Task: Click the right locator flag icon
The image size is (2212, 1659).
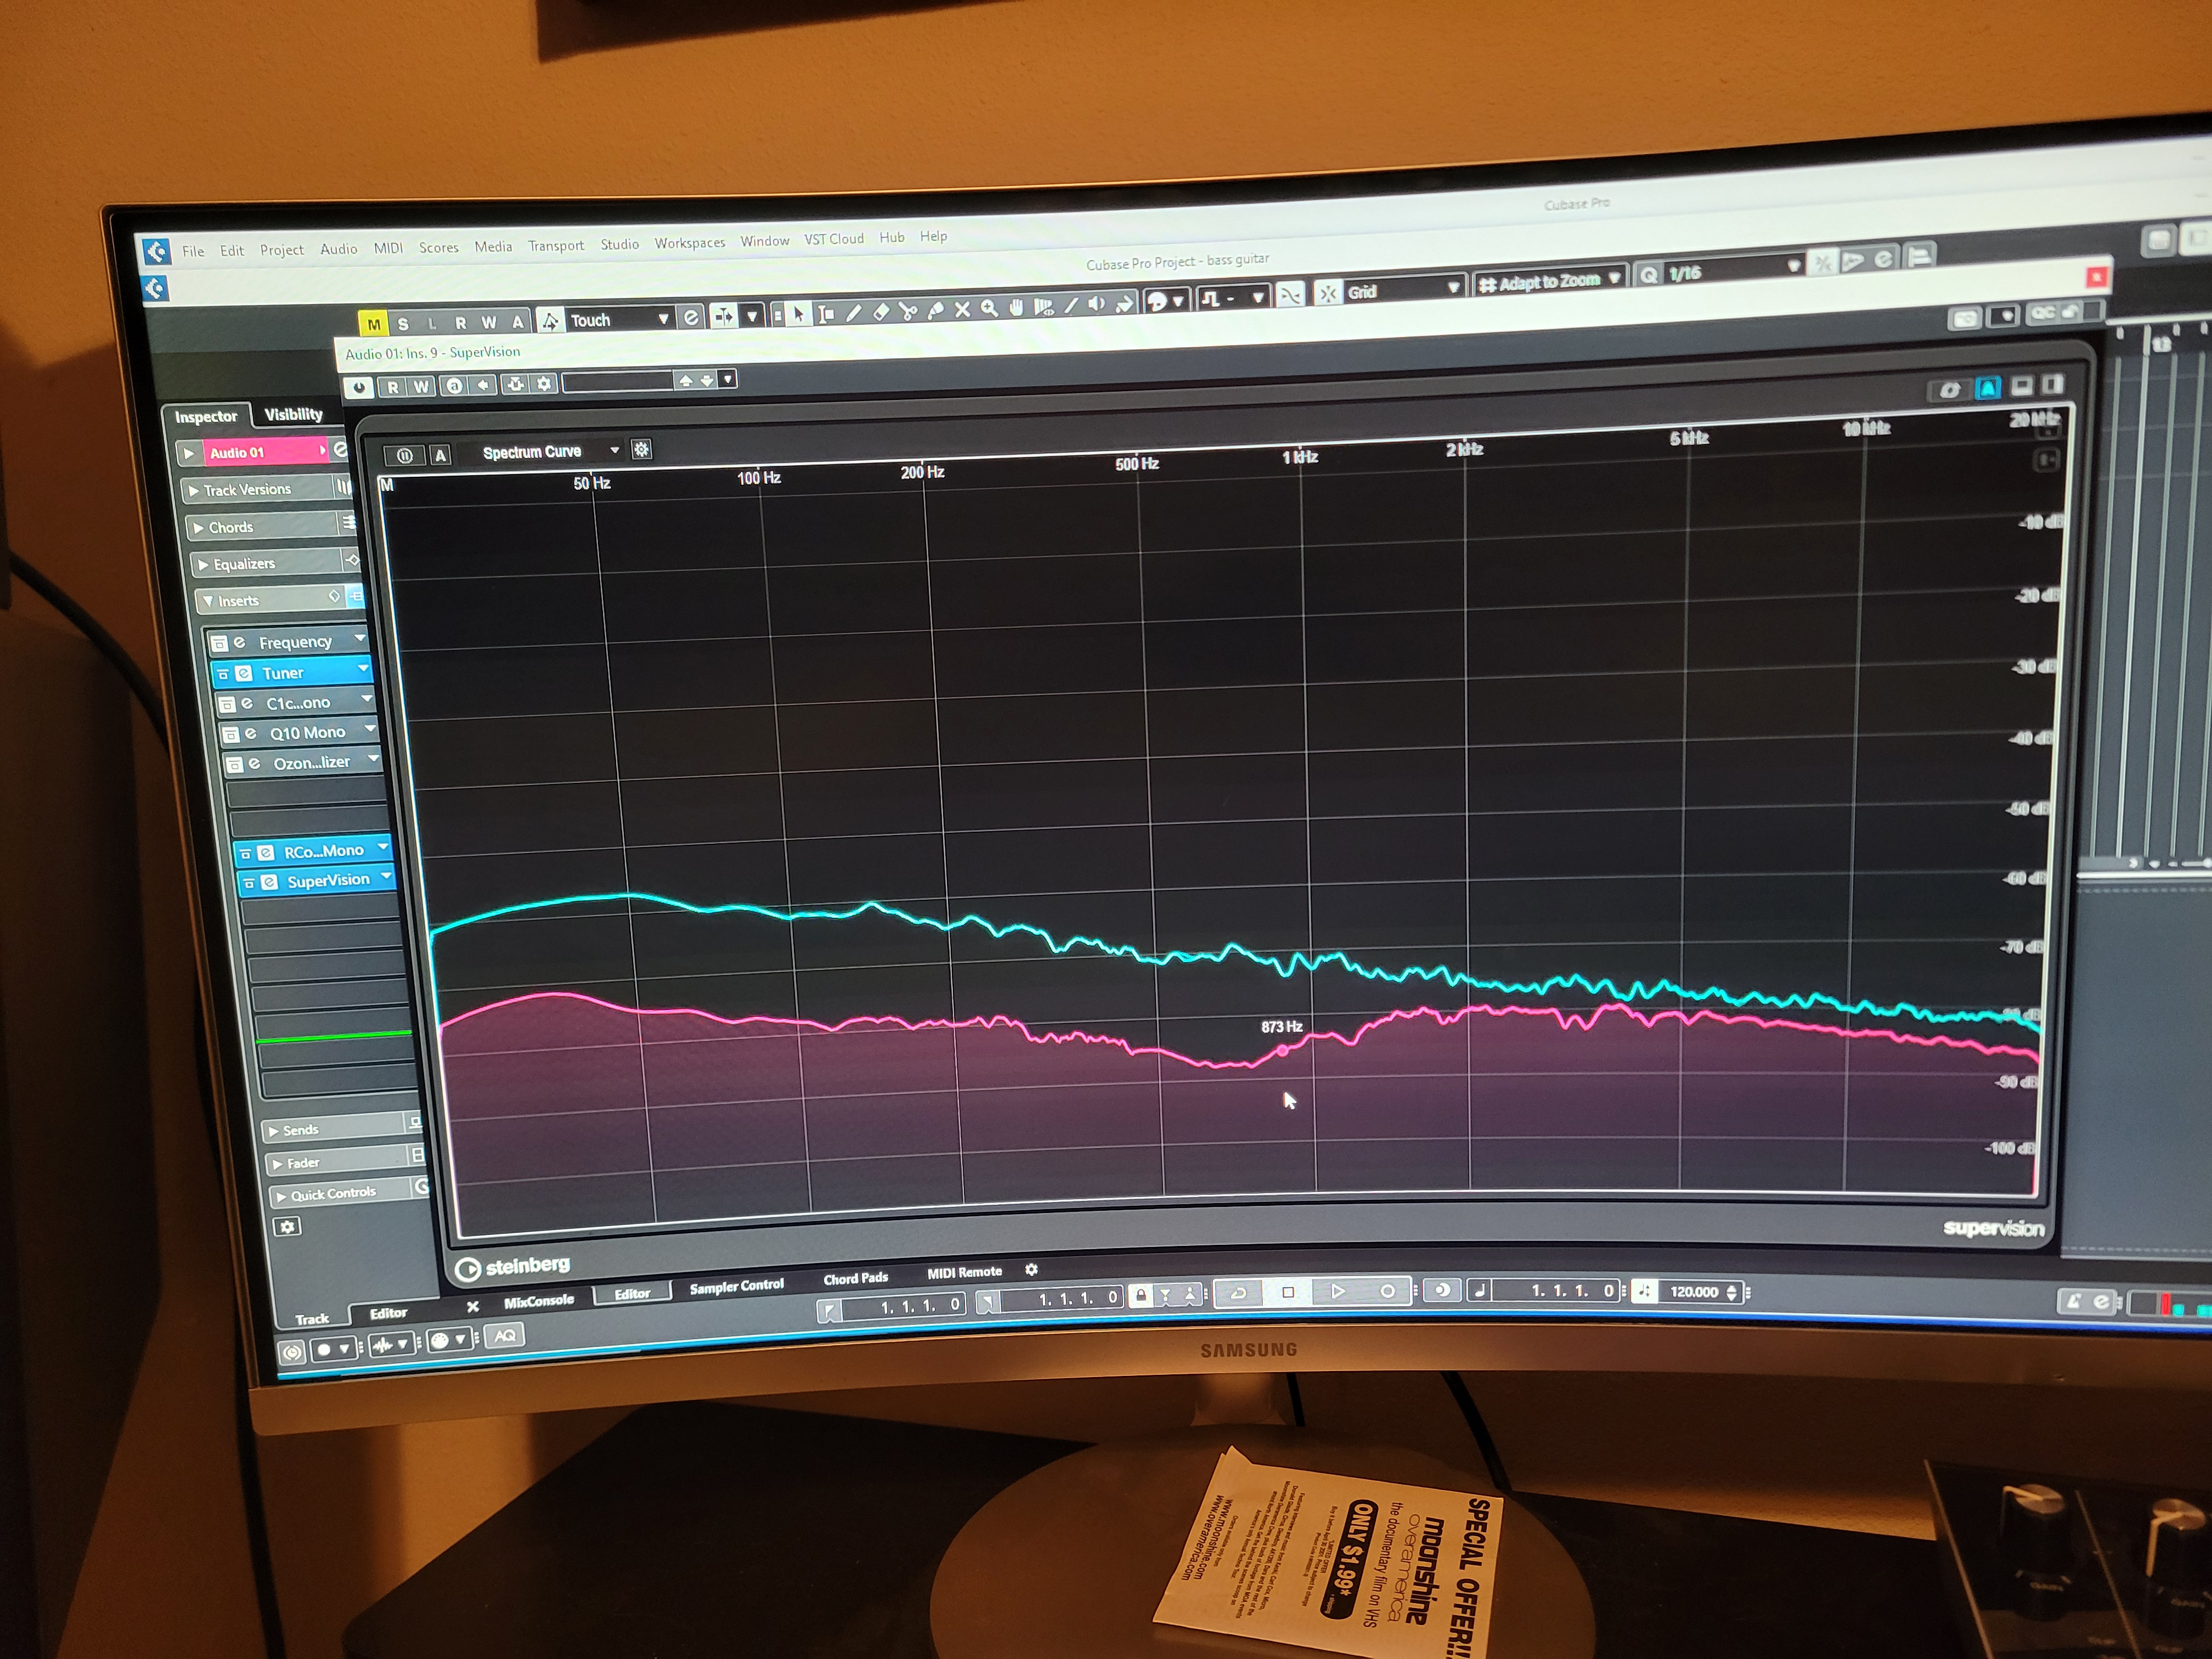Action: click(987, 1302)
